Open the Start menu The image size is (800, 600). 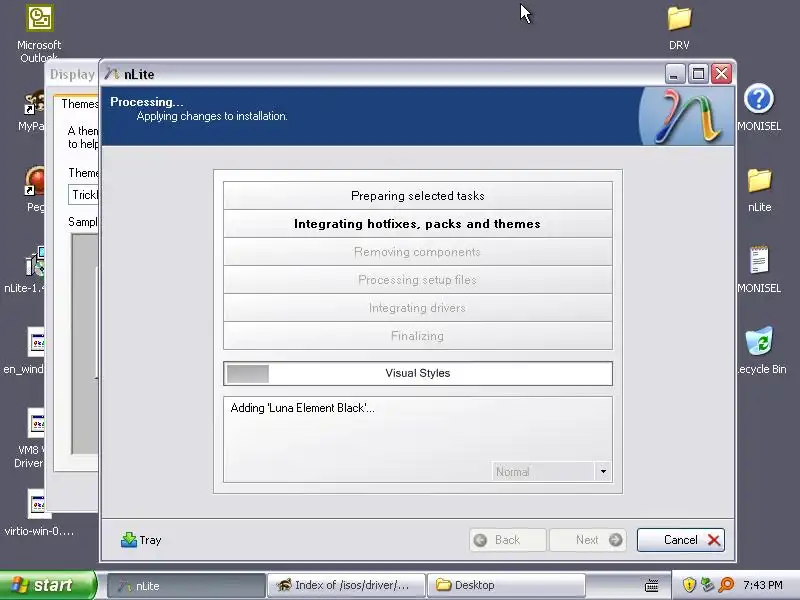click(48, 585)
